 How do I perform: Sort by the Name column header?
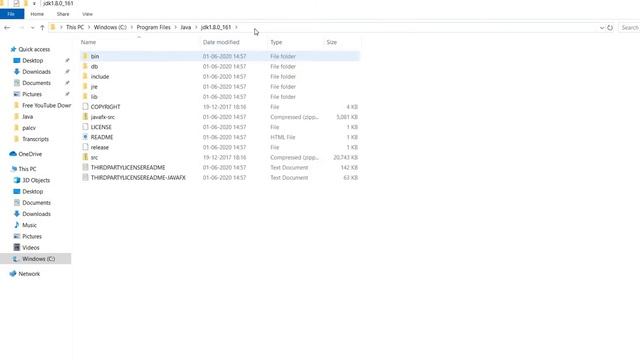click(88, 42)
